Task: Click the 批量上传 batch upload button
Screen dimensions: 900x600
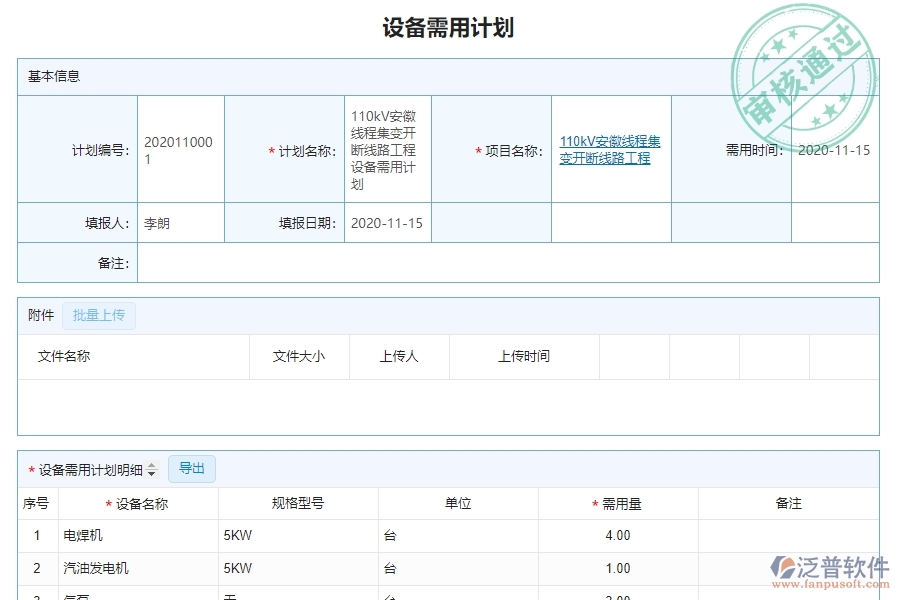Action: 98,315
